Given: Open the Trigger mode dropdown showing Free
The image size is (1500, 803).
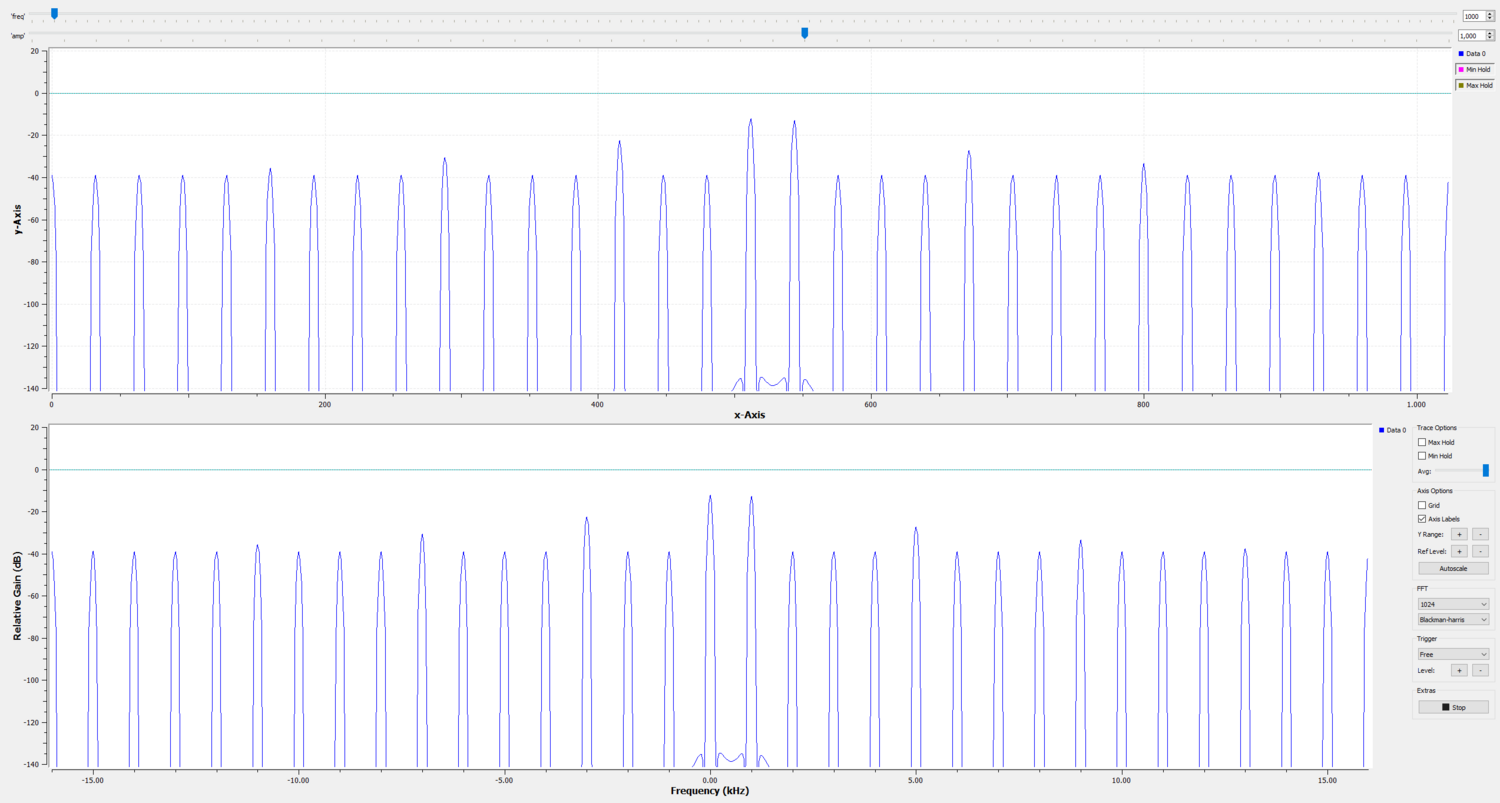Looking at the screenshot, I should tap(1453, 654).
